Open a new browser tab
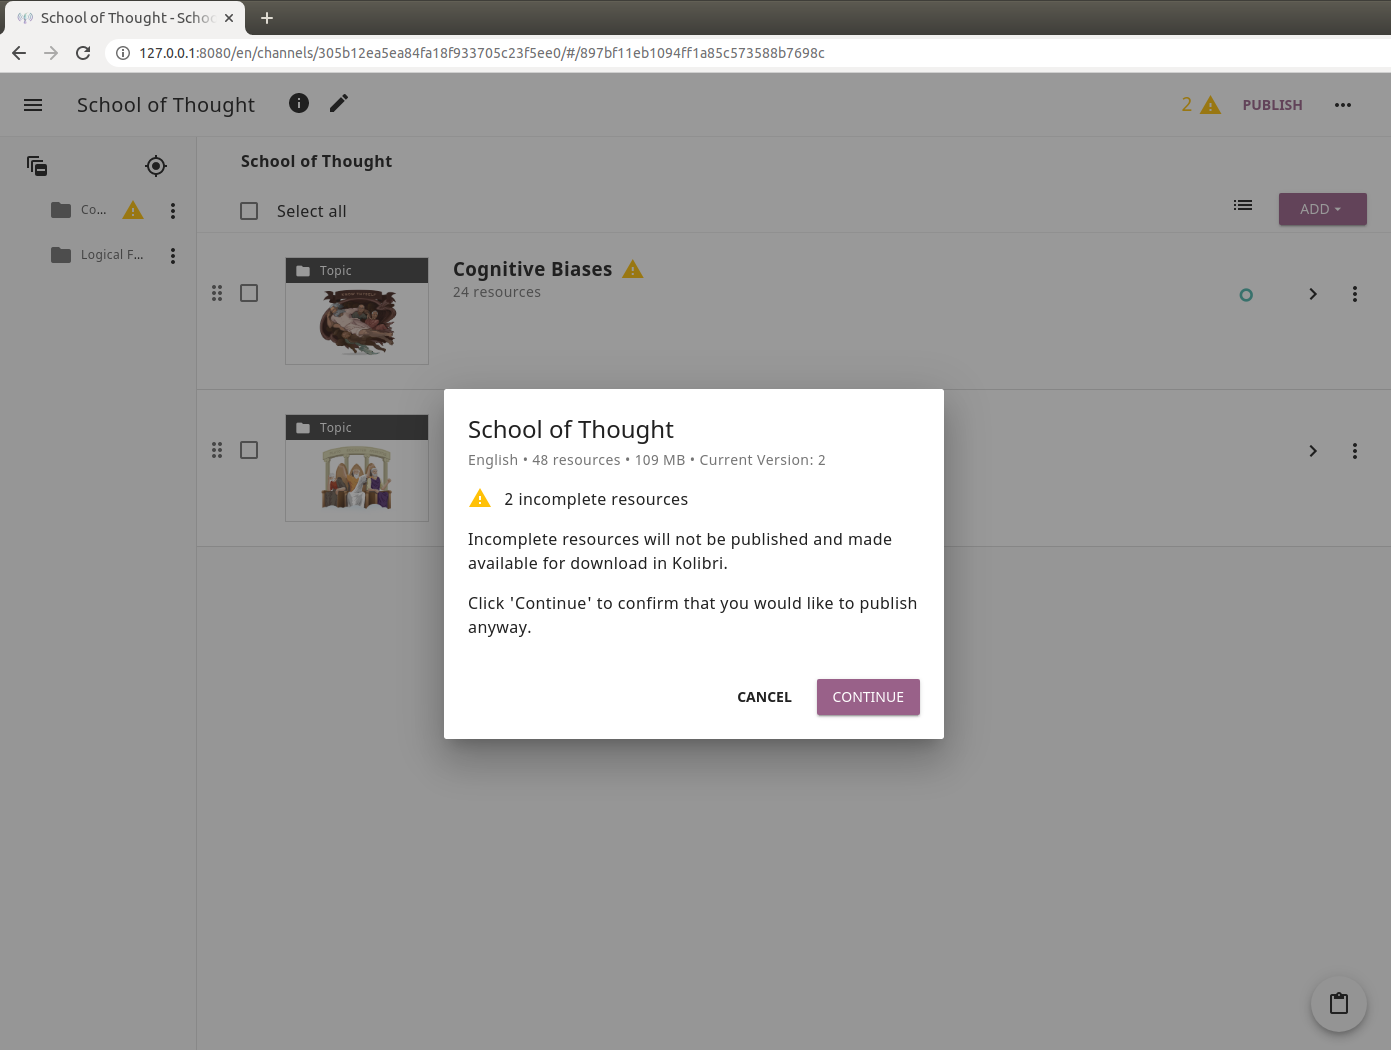The width and height of the screenshot is (1391, 1050). 267,18
